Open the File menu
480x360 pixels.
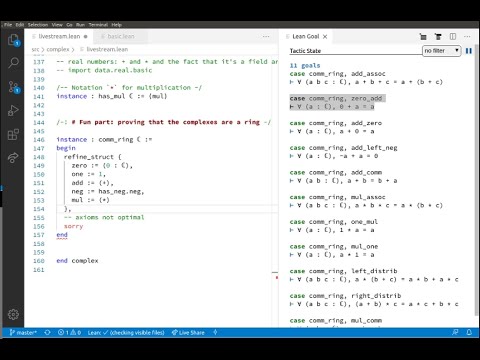(8, 25)
